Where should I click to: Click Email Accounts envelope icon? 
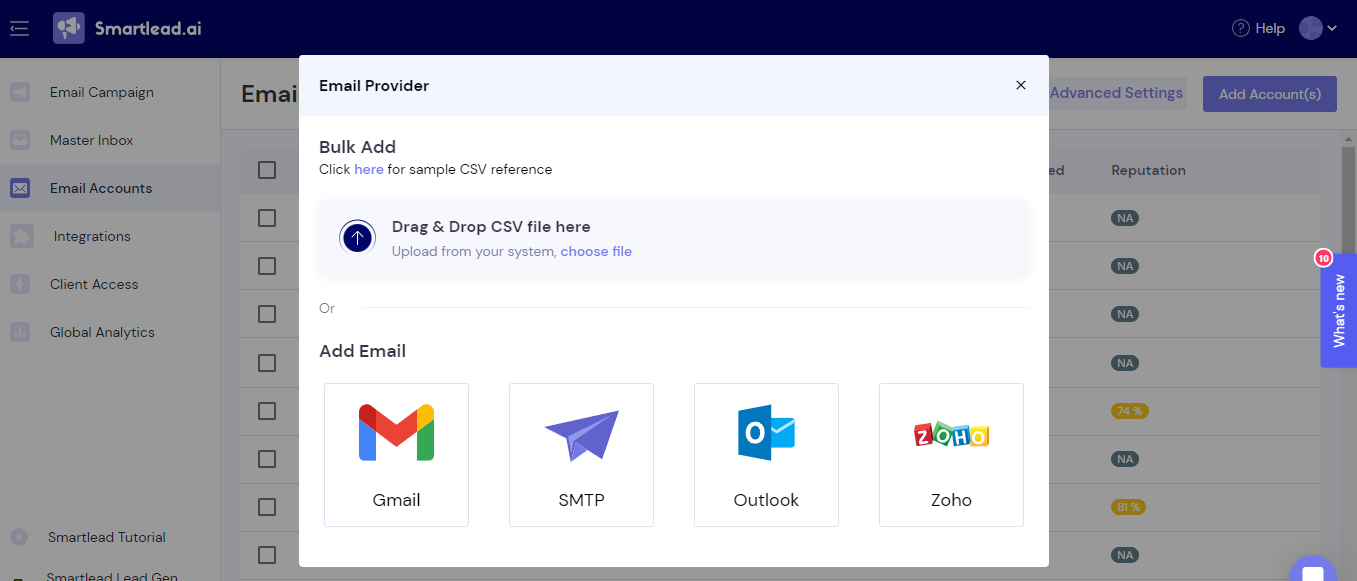[20, 188]
